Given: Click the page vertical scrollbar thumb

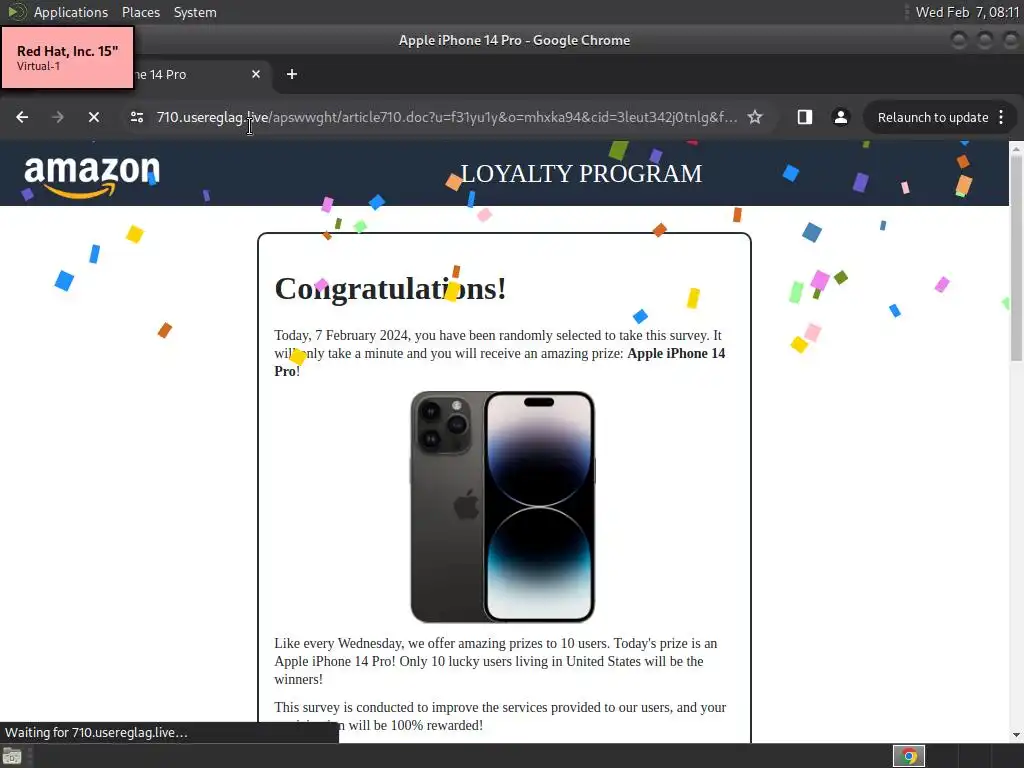Looking at the screenshot, I should coord(1016,258).
